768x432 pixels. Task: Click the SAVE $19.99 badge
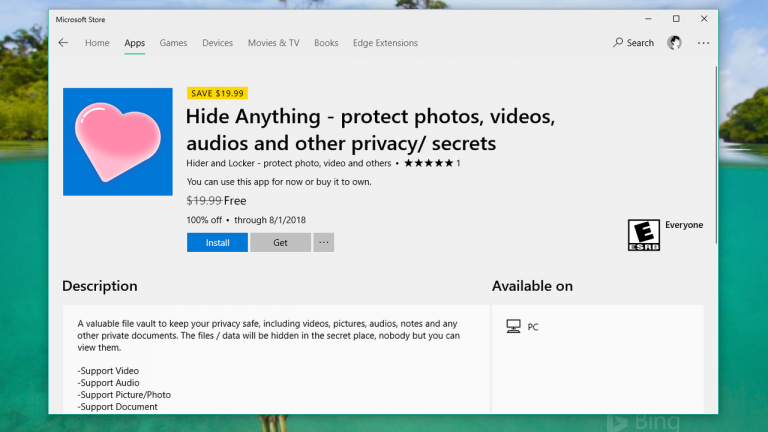click(x=217, y=93)
